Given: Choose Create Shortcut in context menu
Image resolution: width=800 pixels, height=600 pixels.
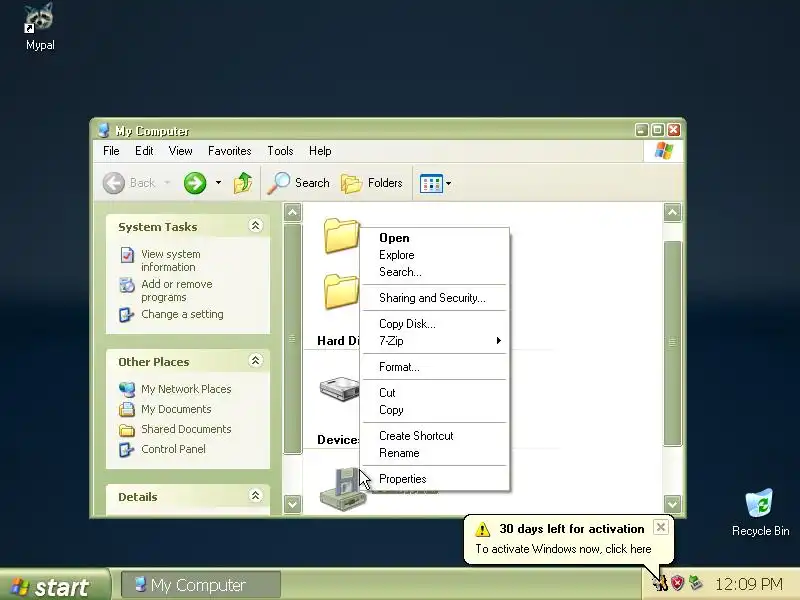Looking at the screenshot, I should point(435,436).
